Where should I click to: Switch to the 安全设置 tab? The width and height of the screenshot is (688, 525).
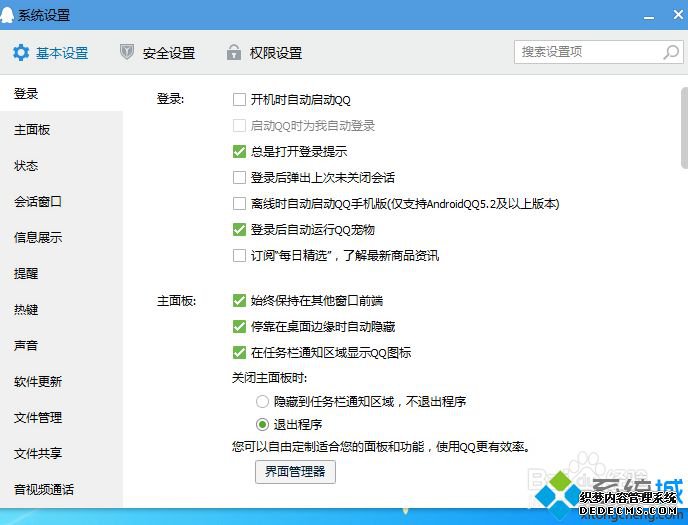158,53
